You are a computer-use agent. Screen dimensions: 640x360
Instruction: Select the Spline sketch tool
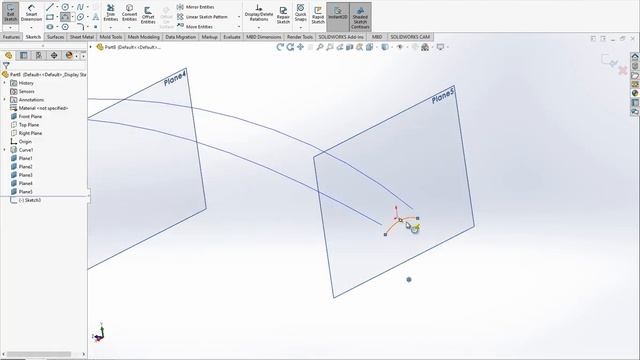(x=80, y=7)
